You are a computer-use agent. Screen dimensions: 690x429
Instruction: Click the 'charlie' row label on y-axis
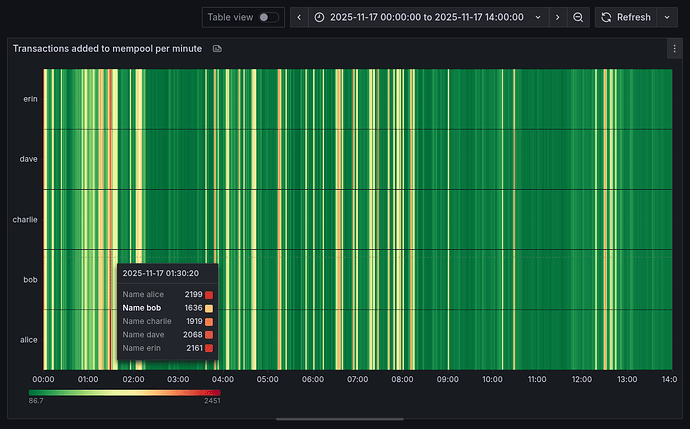[25, 219]
